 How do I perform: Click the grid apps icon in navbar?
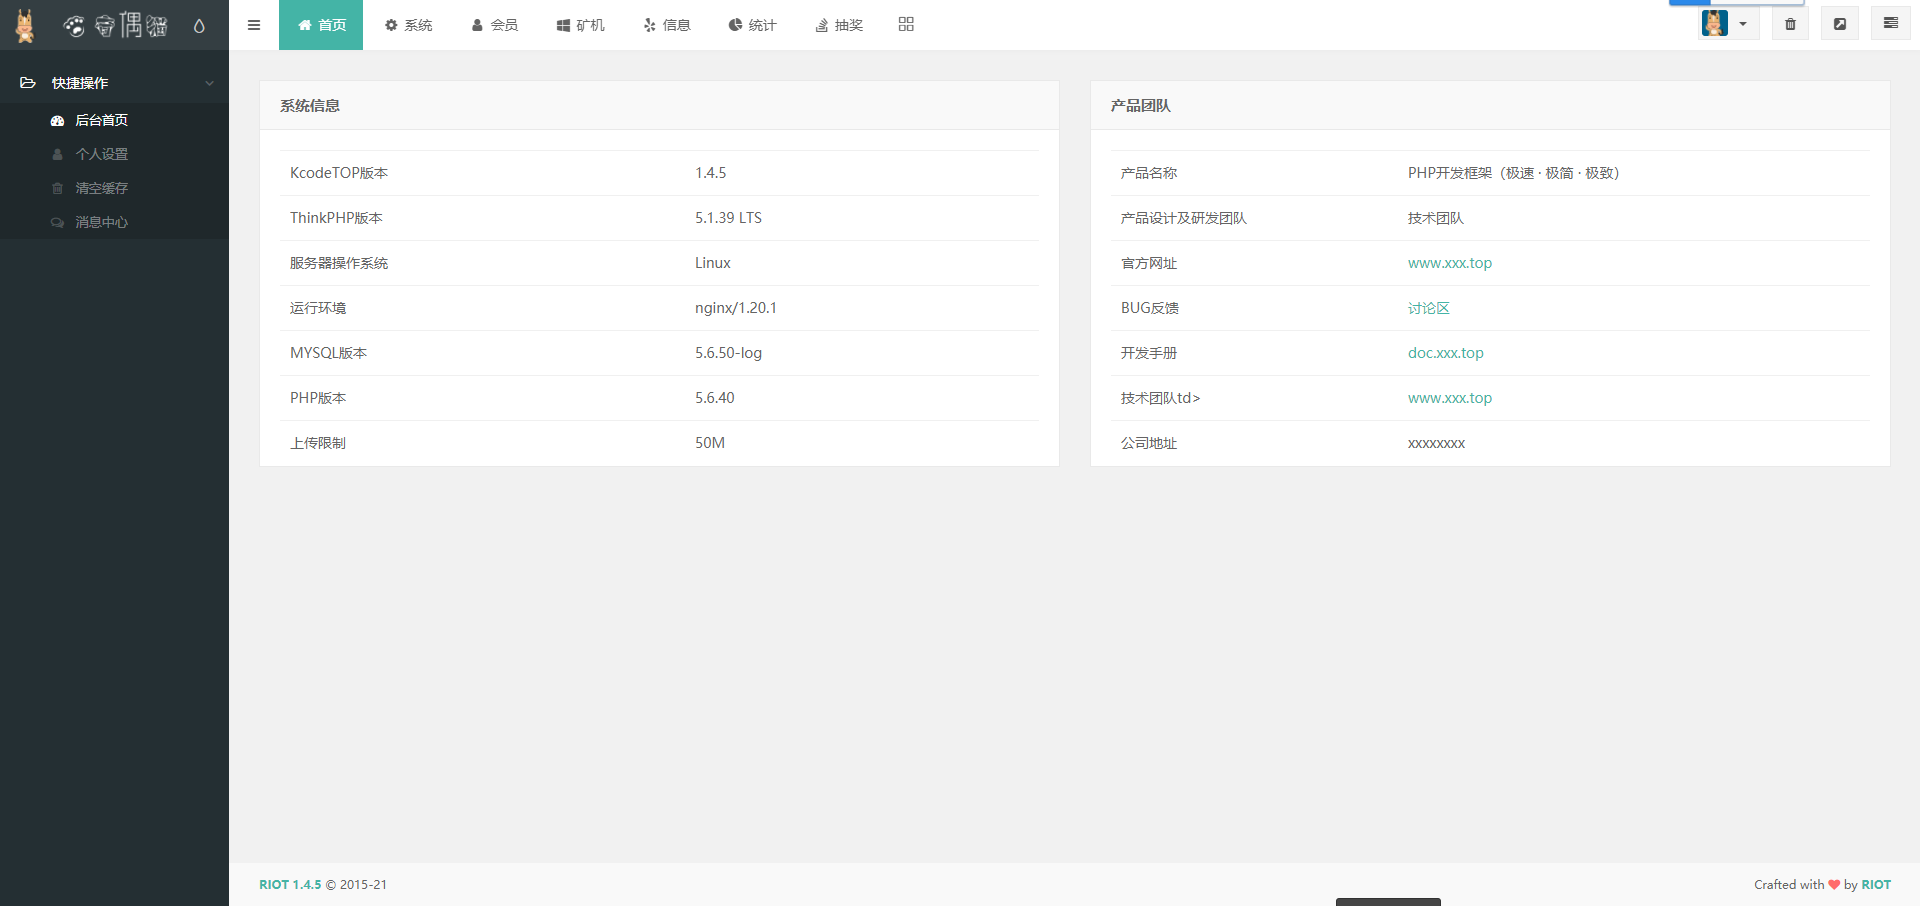click(x=906, y=24)
